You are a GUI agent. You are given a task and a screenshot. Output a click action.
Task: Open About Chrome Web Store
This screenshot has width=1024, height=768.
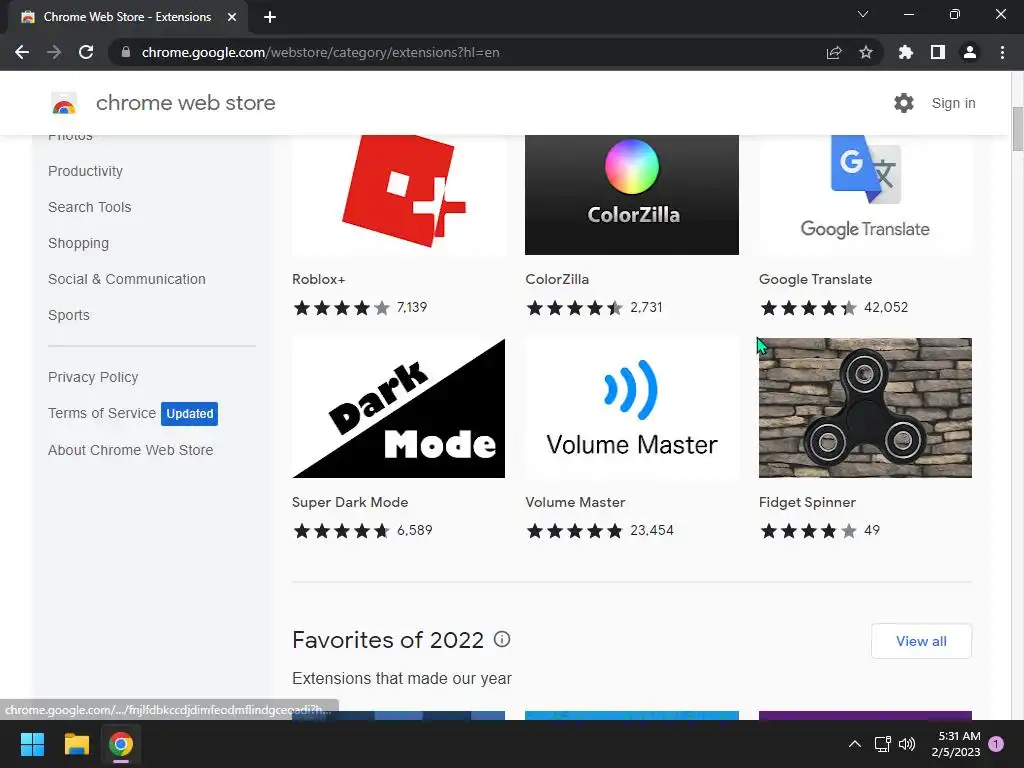(x=131, y=450)
